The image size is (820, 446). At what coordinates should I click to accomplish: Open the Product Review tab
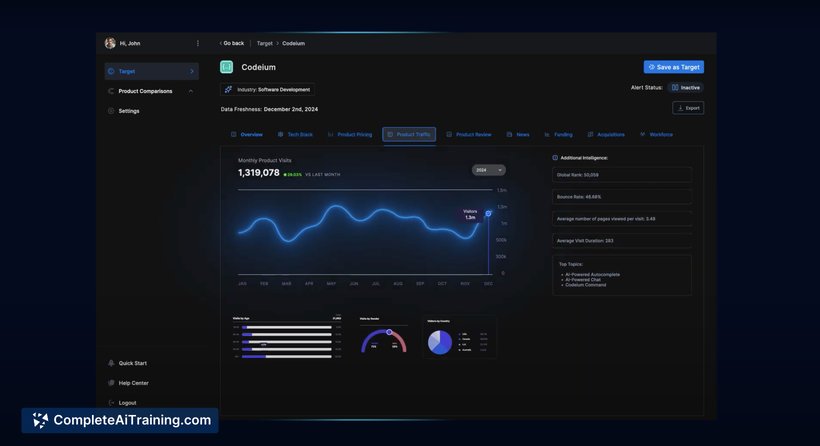(x=469, y=134)
